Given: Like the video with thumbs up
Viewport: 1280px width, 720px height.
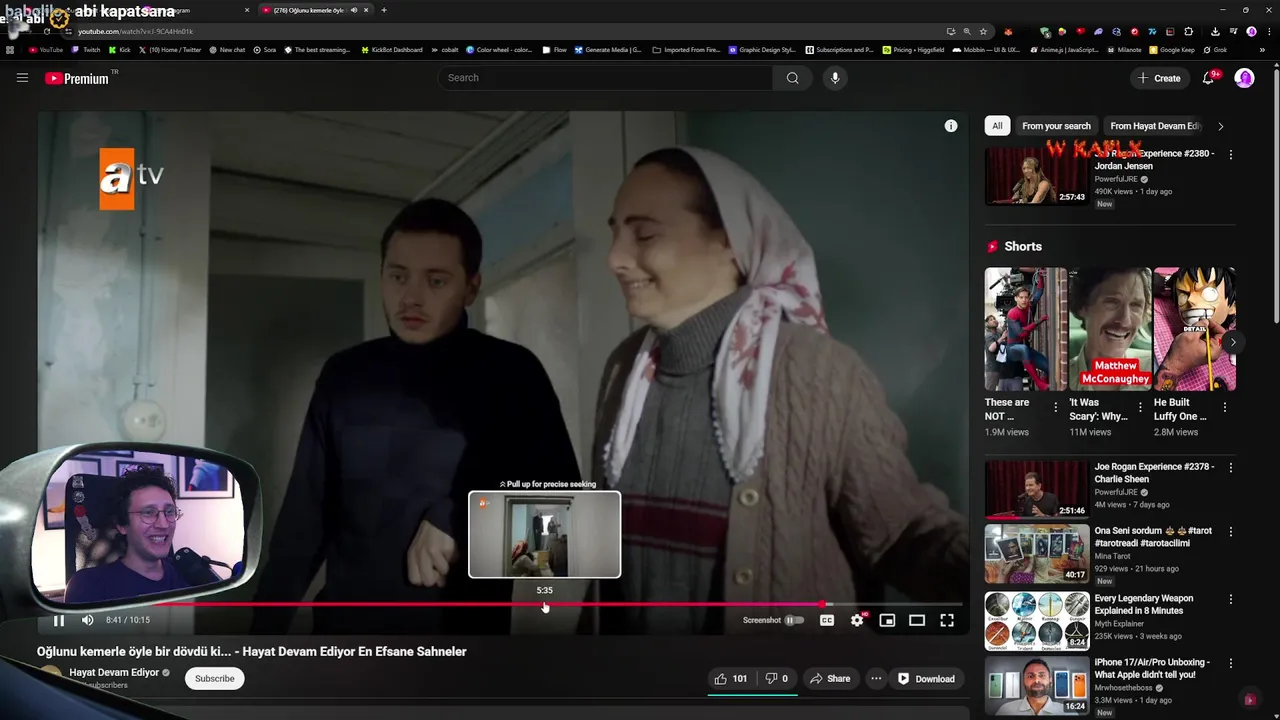Looking at the screenshot, I should point(731,679).
